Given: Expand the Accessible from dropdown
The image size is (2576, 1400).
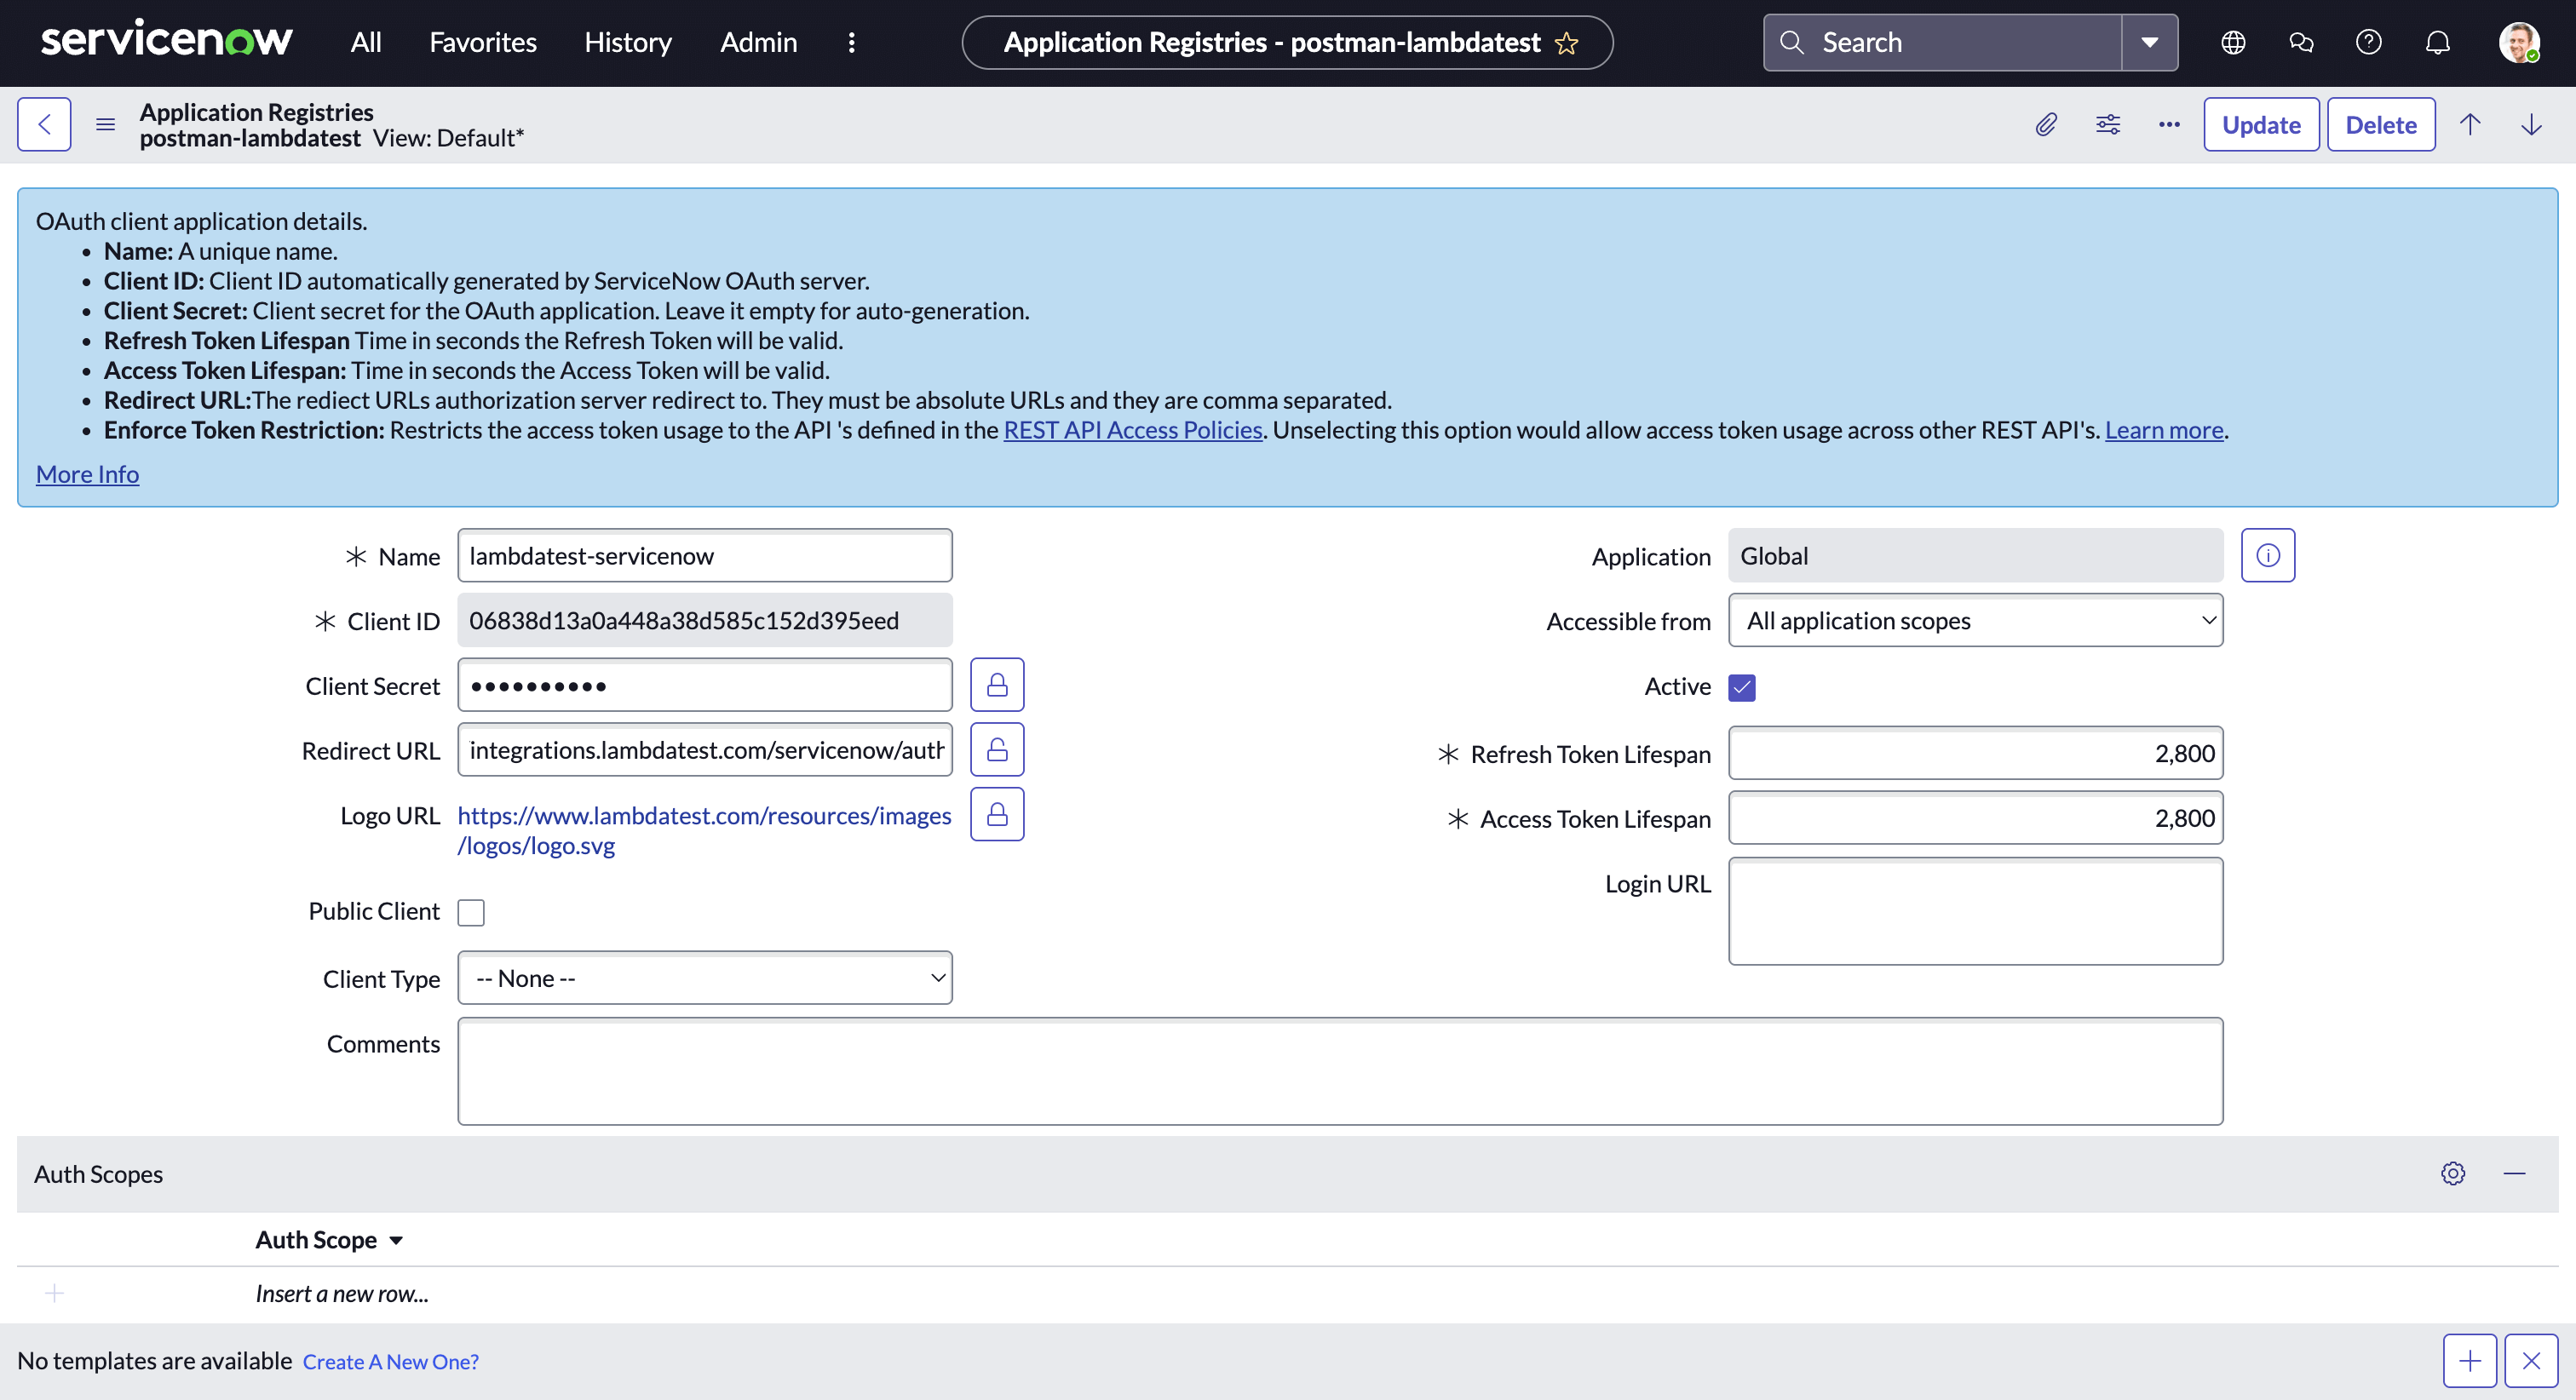Looking at the screenshot, I should click(x=1975, y=621).
